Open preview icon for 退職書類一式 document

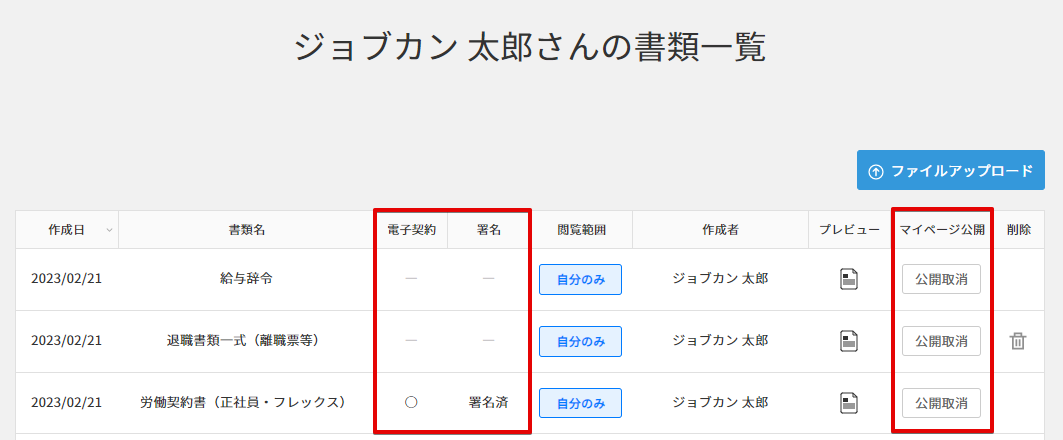point(848,341)
